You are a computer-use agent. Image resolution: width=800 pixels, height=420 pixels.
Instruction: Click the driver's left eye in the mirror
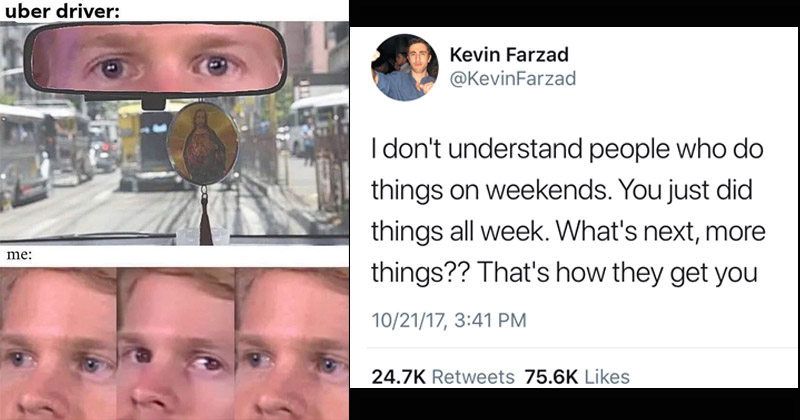click(x=109, y=66)
